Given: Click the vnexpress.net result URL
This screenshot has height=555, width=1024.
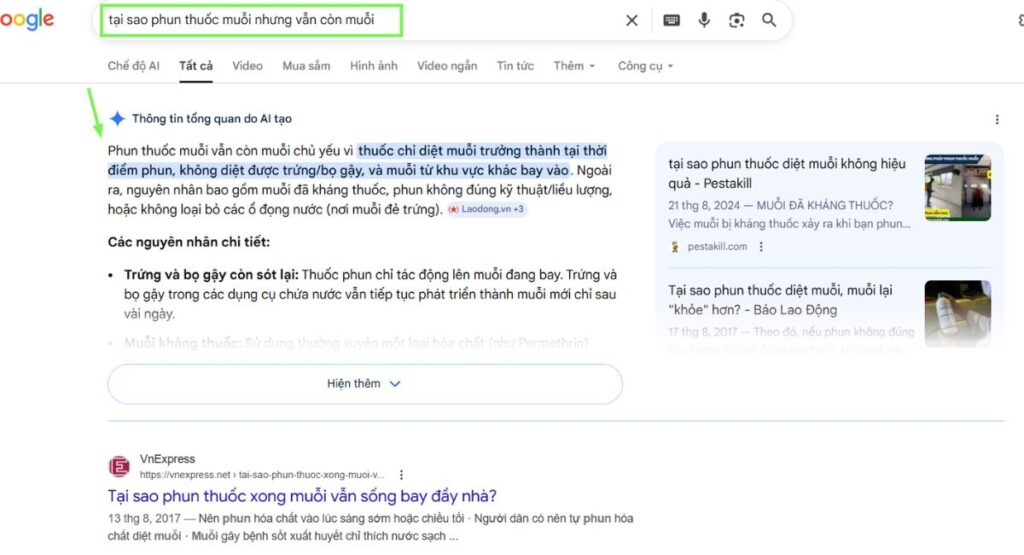Looking at the screenshot, I should 262,475.
